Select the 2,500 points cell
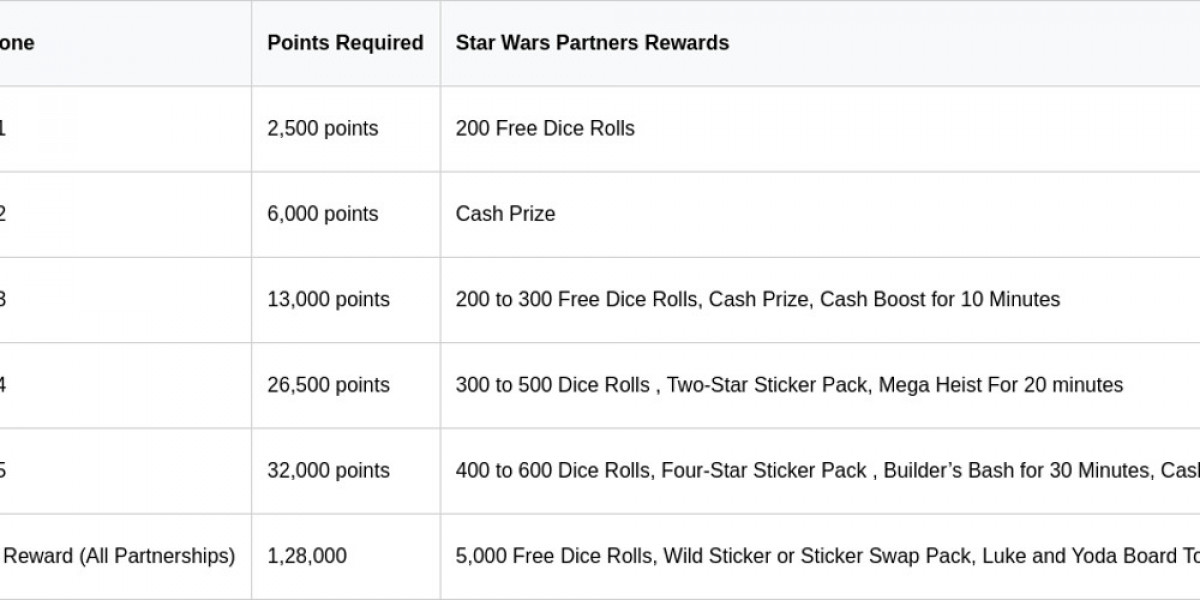This screenshot has height=600, width=1200. coord(323,129)
